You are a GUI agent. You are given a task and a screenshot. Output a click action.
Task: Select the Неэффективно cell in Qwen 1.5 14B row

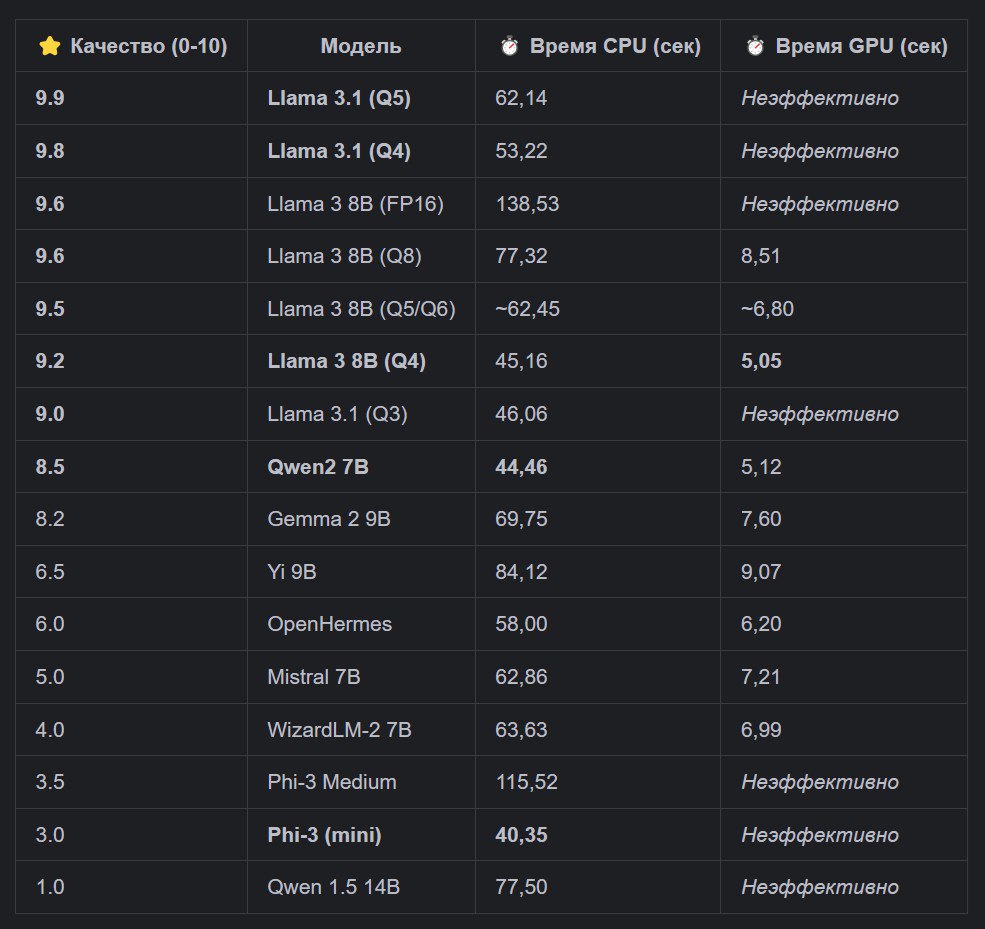(819, 887)
